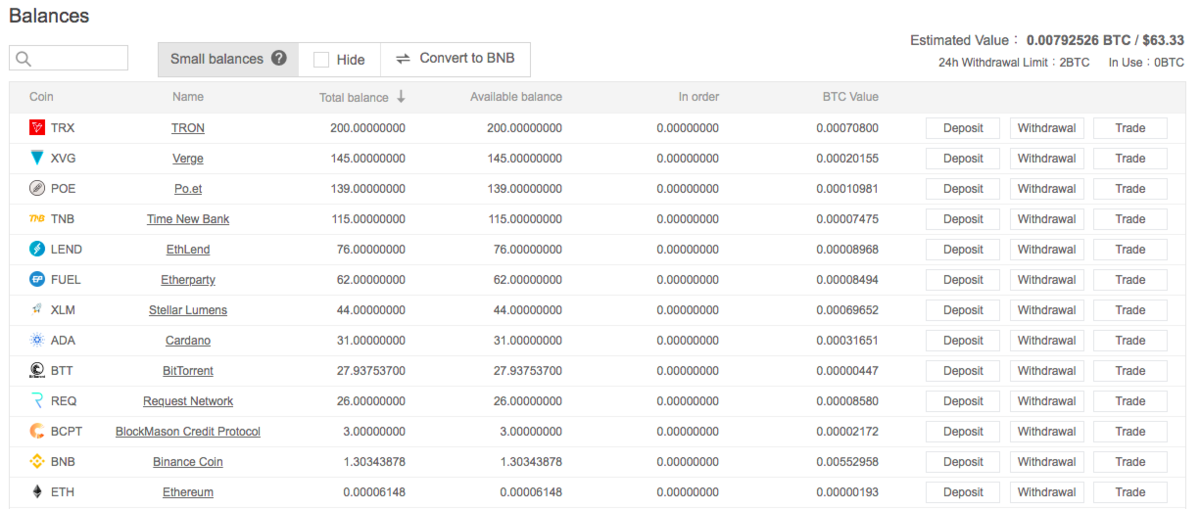Click the REQ coin logo icon
The width and height of the screenshot is (1200, 509).
click(x=37, y=401)
